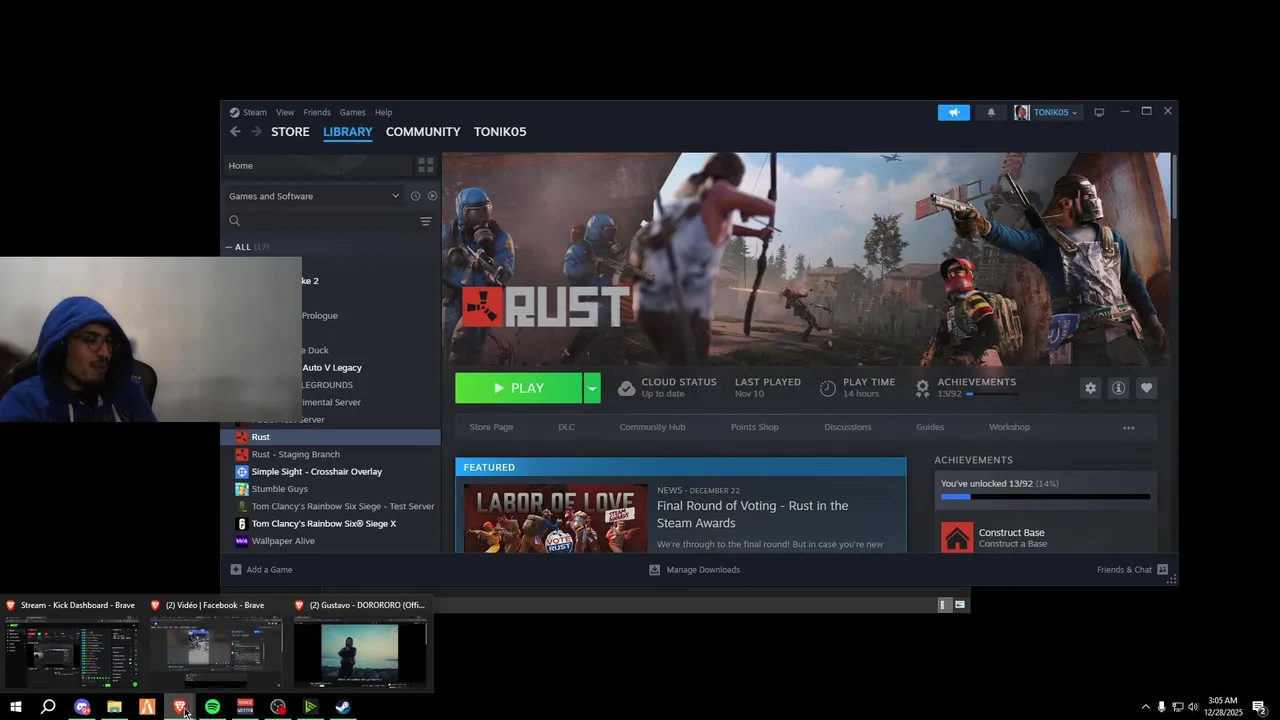The image size is (1280, 720).
Task: Switch to Vidéo | Facebook Brave preview
Action: coord(216,644)
